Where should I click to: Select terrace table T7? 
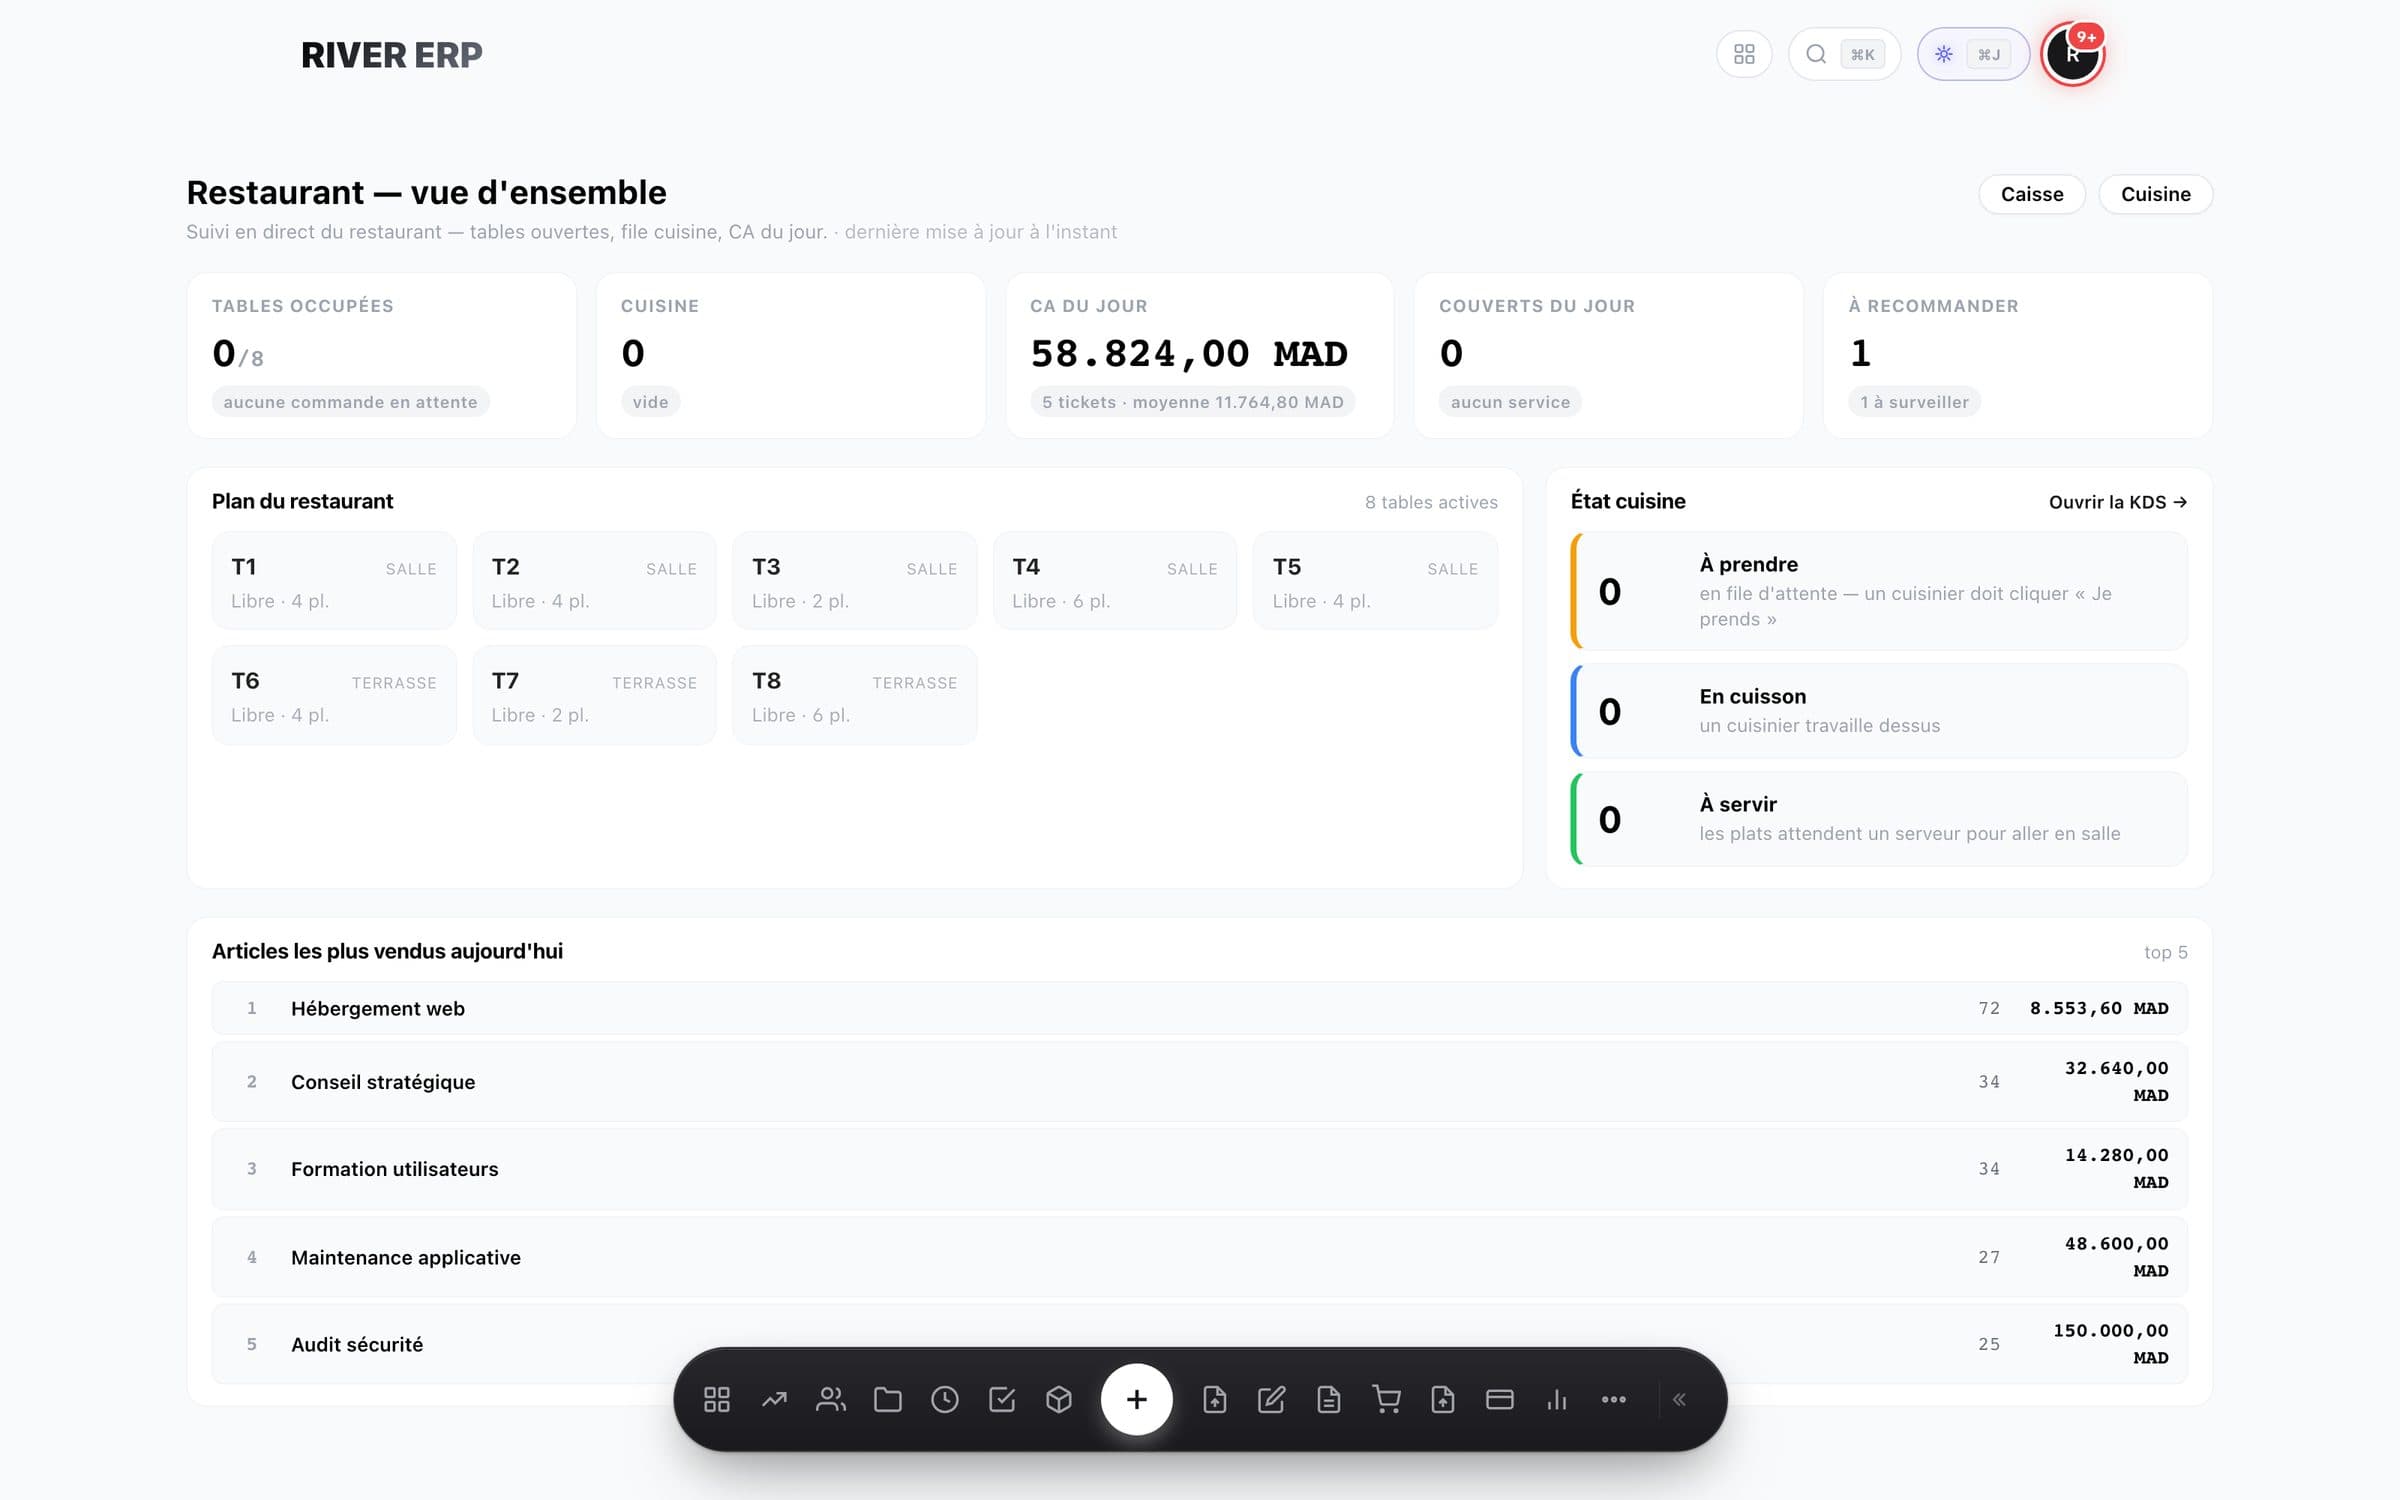tap(594, 695)
